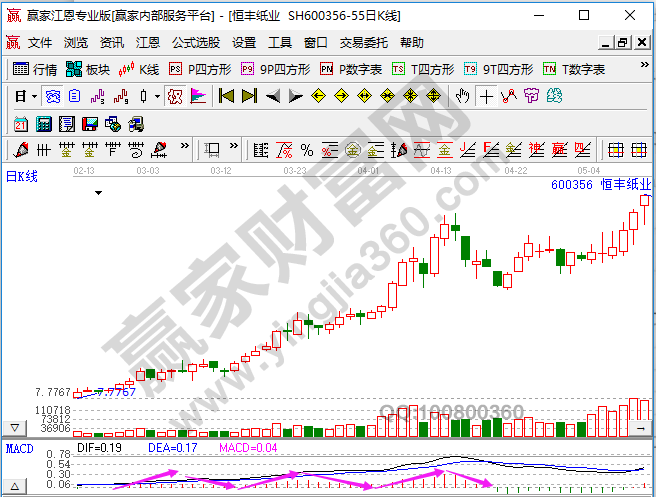Collapse the volume panel with down triangle

14,427
